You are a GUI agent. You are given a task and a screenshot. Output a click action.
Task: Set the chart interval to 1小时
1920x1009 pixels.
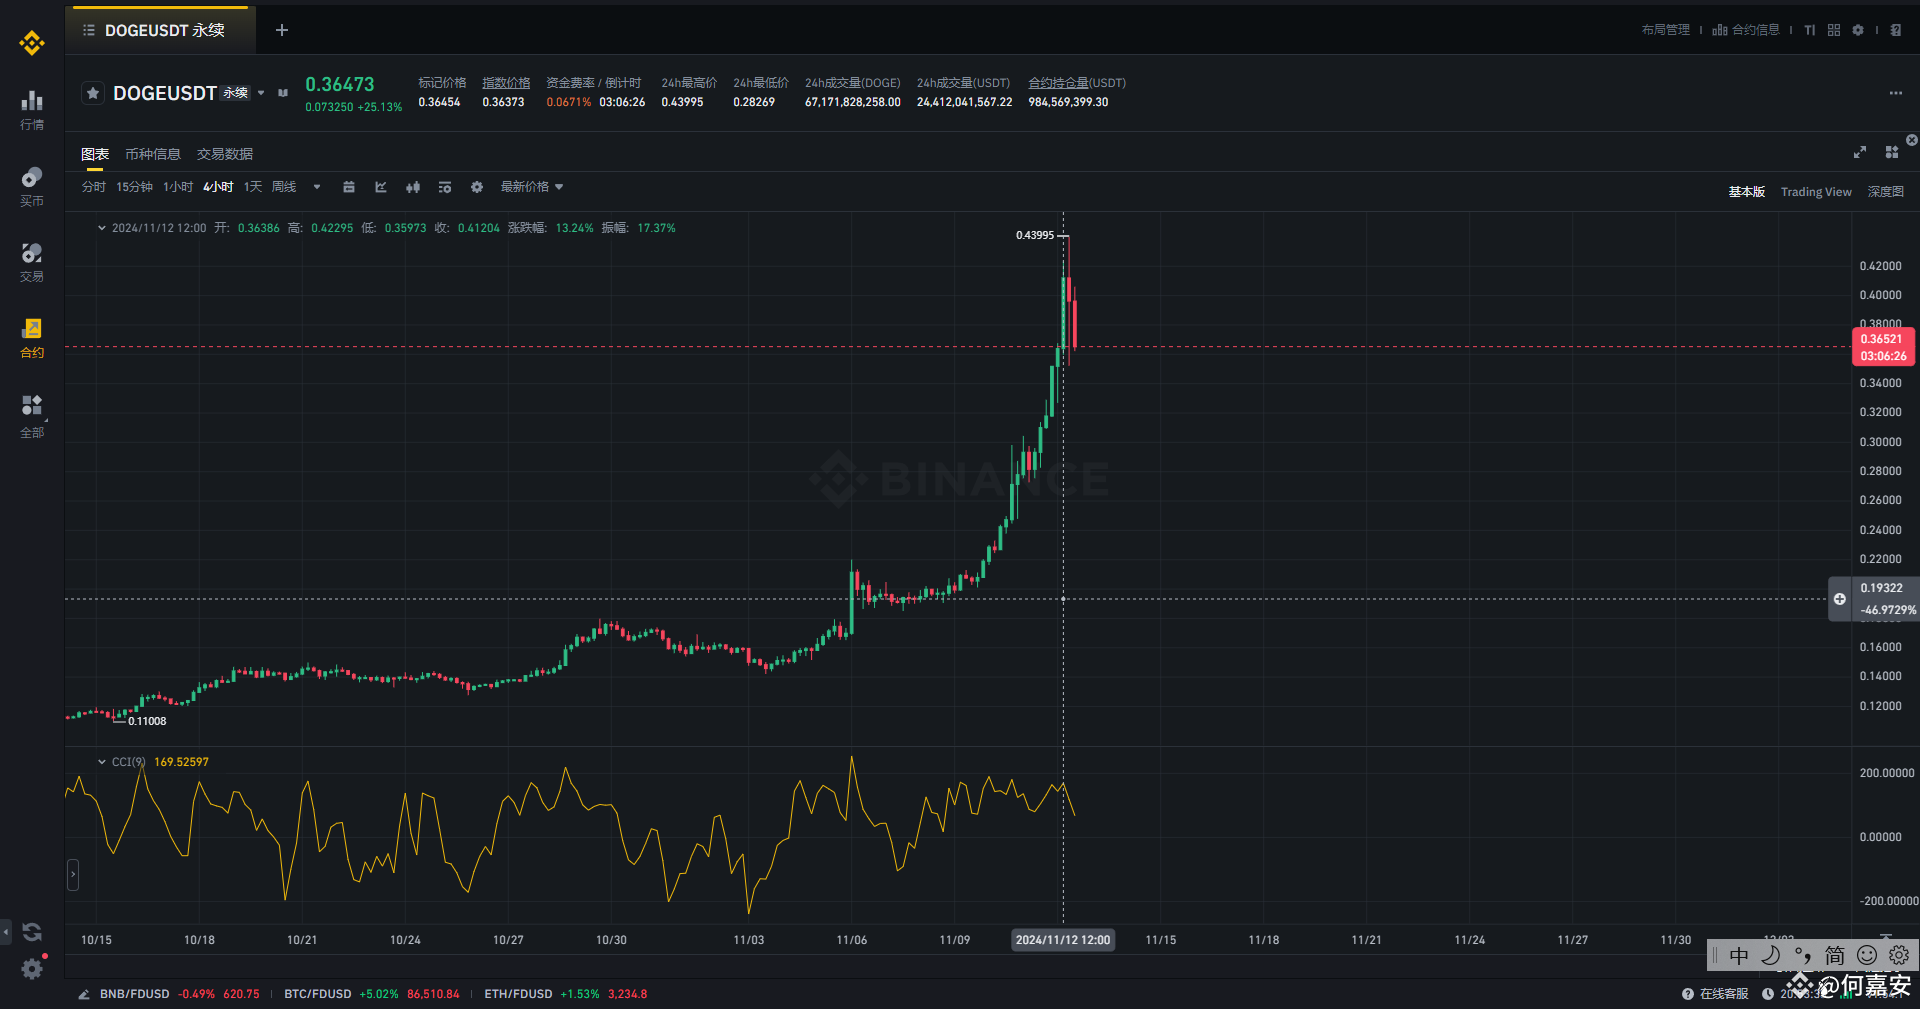pyautogui.click(x=178, y=187)
